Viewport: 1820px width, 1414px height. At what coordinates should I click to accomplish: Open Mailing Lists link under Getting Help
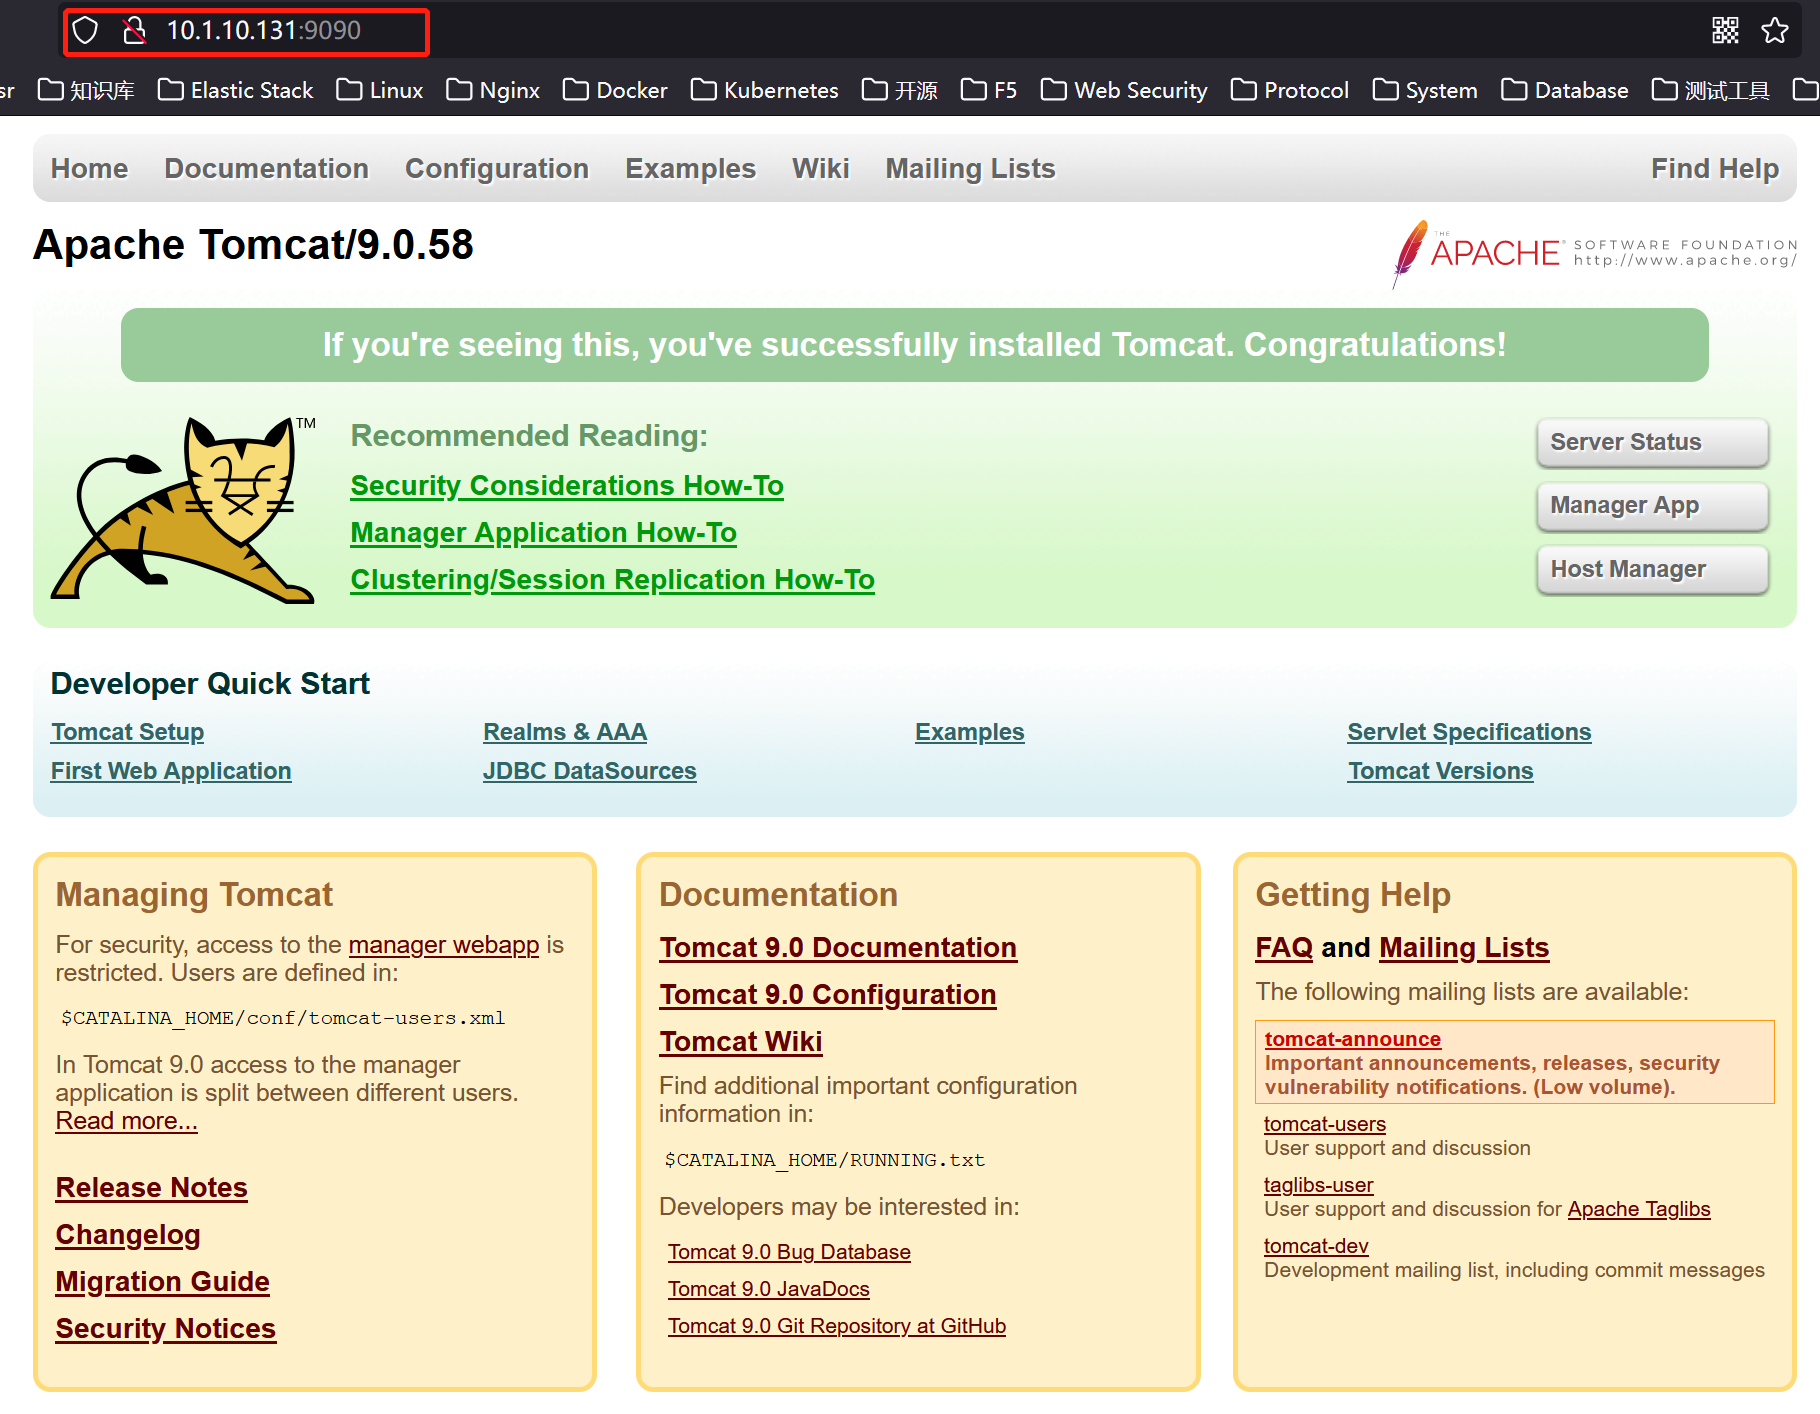coord(1464,948)
